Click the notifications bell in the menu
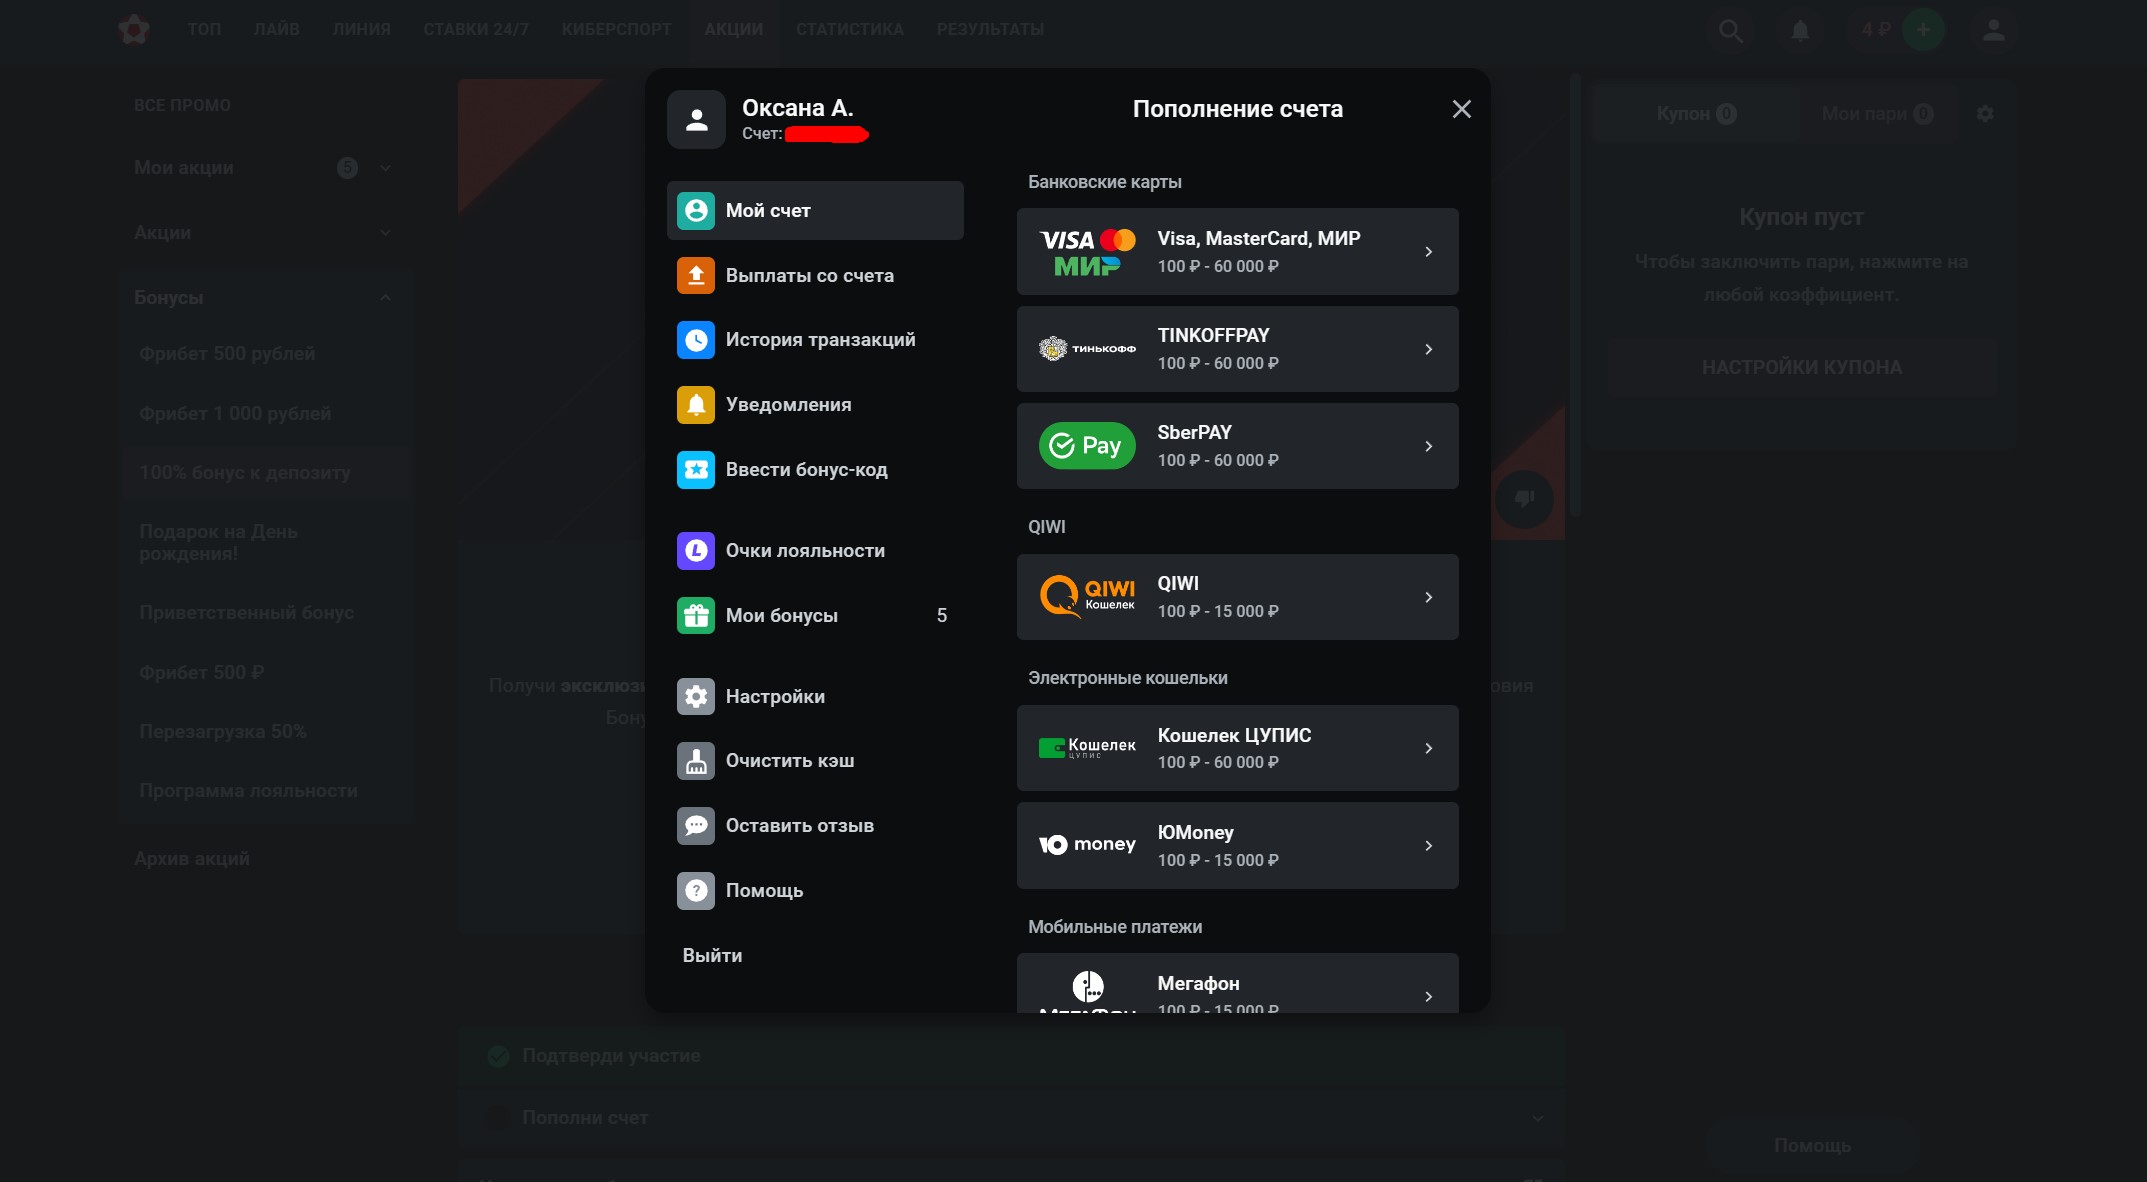This screenshot has height=1182, width=2147. pos(695,405)
